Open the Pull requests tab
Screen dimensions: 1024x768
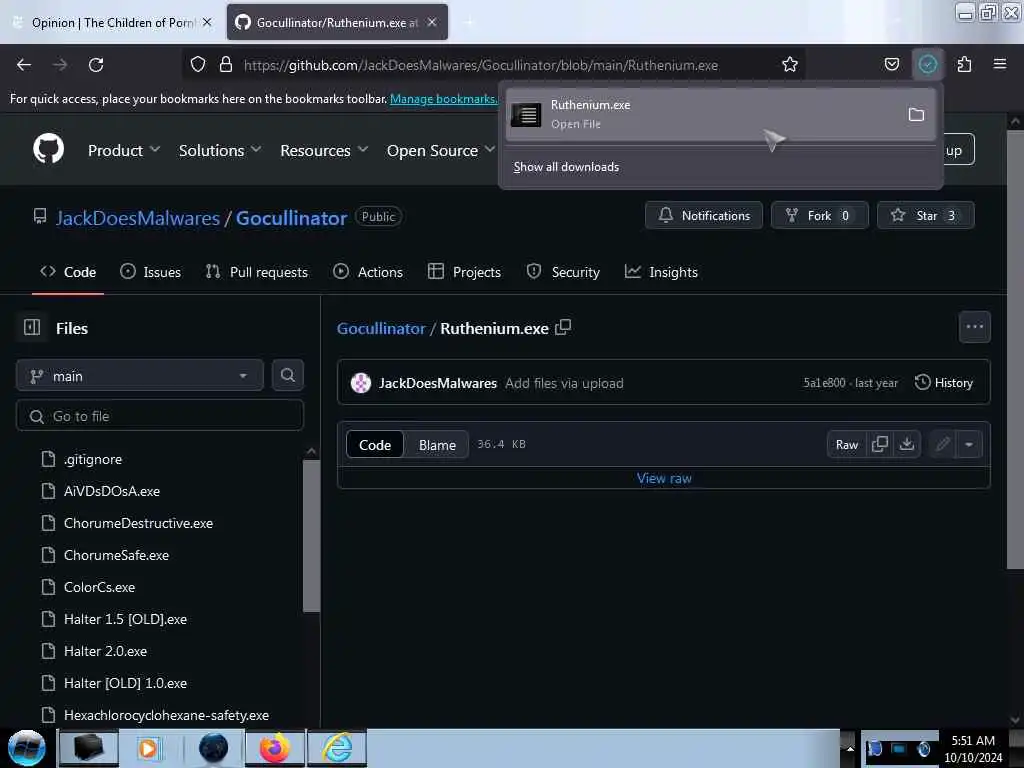(257, 272)
